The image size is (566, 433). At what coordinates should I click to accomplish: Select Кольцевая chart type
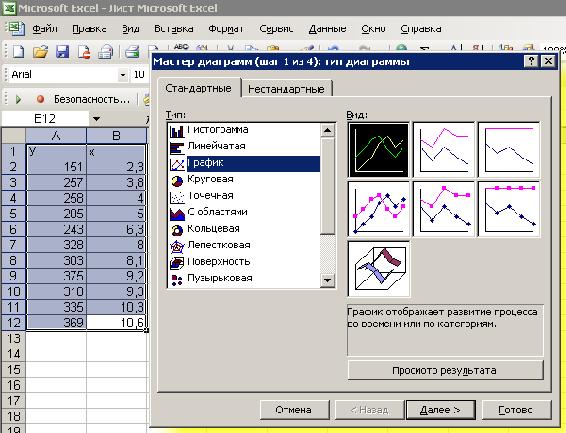[x=244, y=229]
